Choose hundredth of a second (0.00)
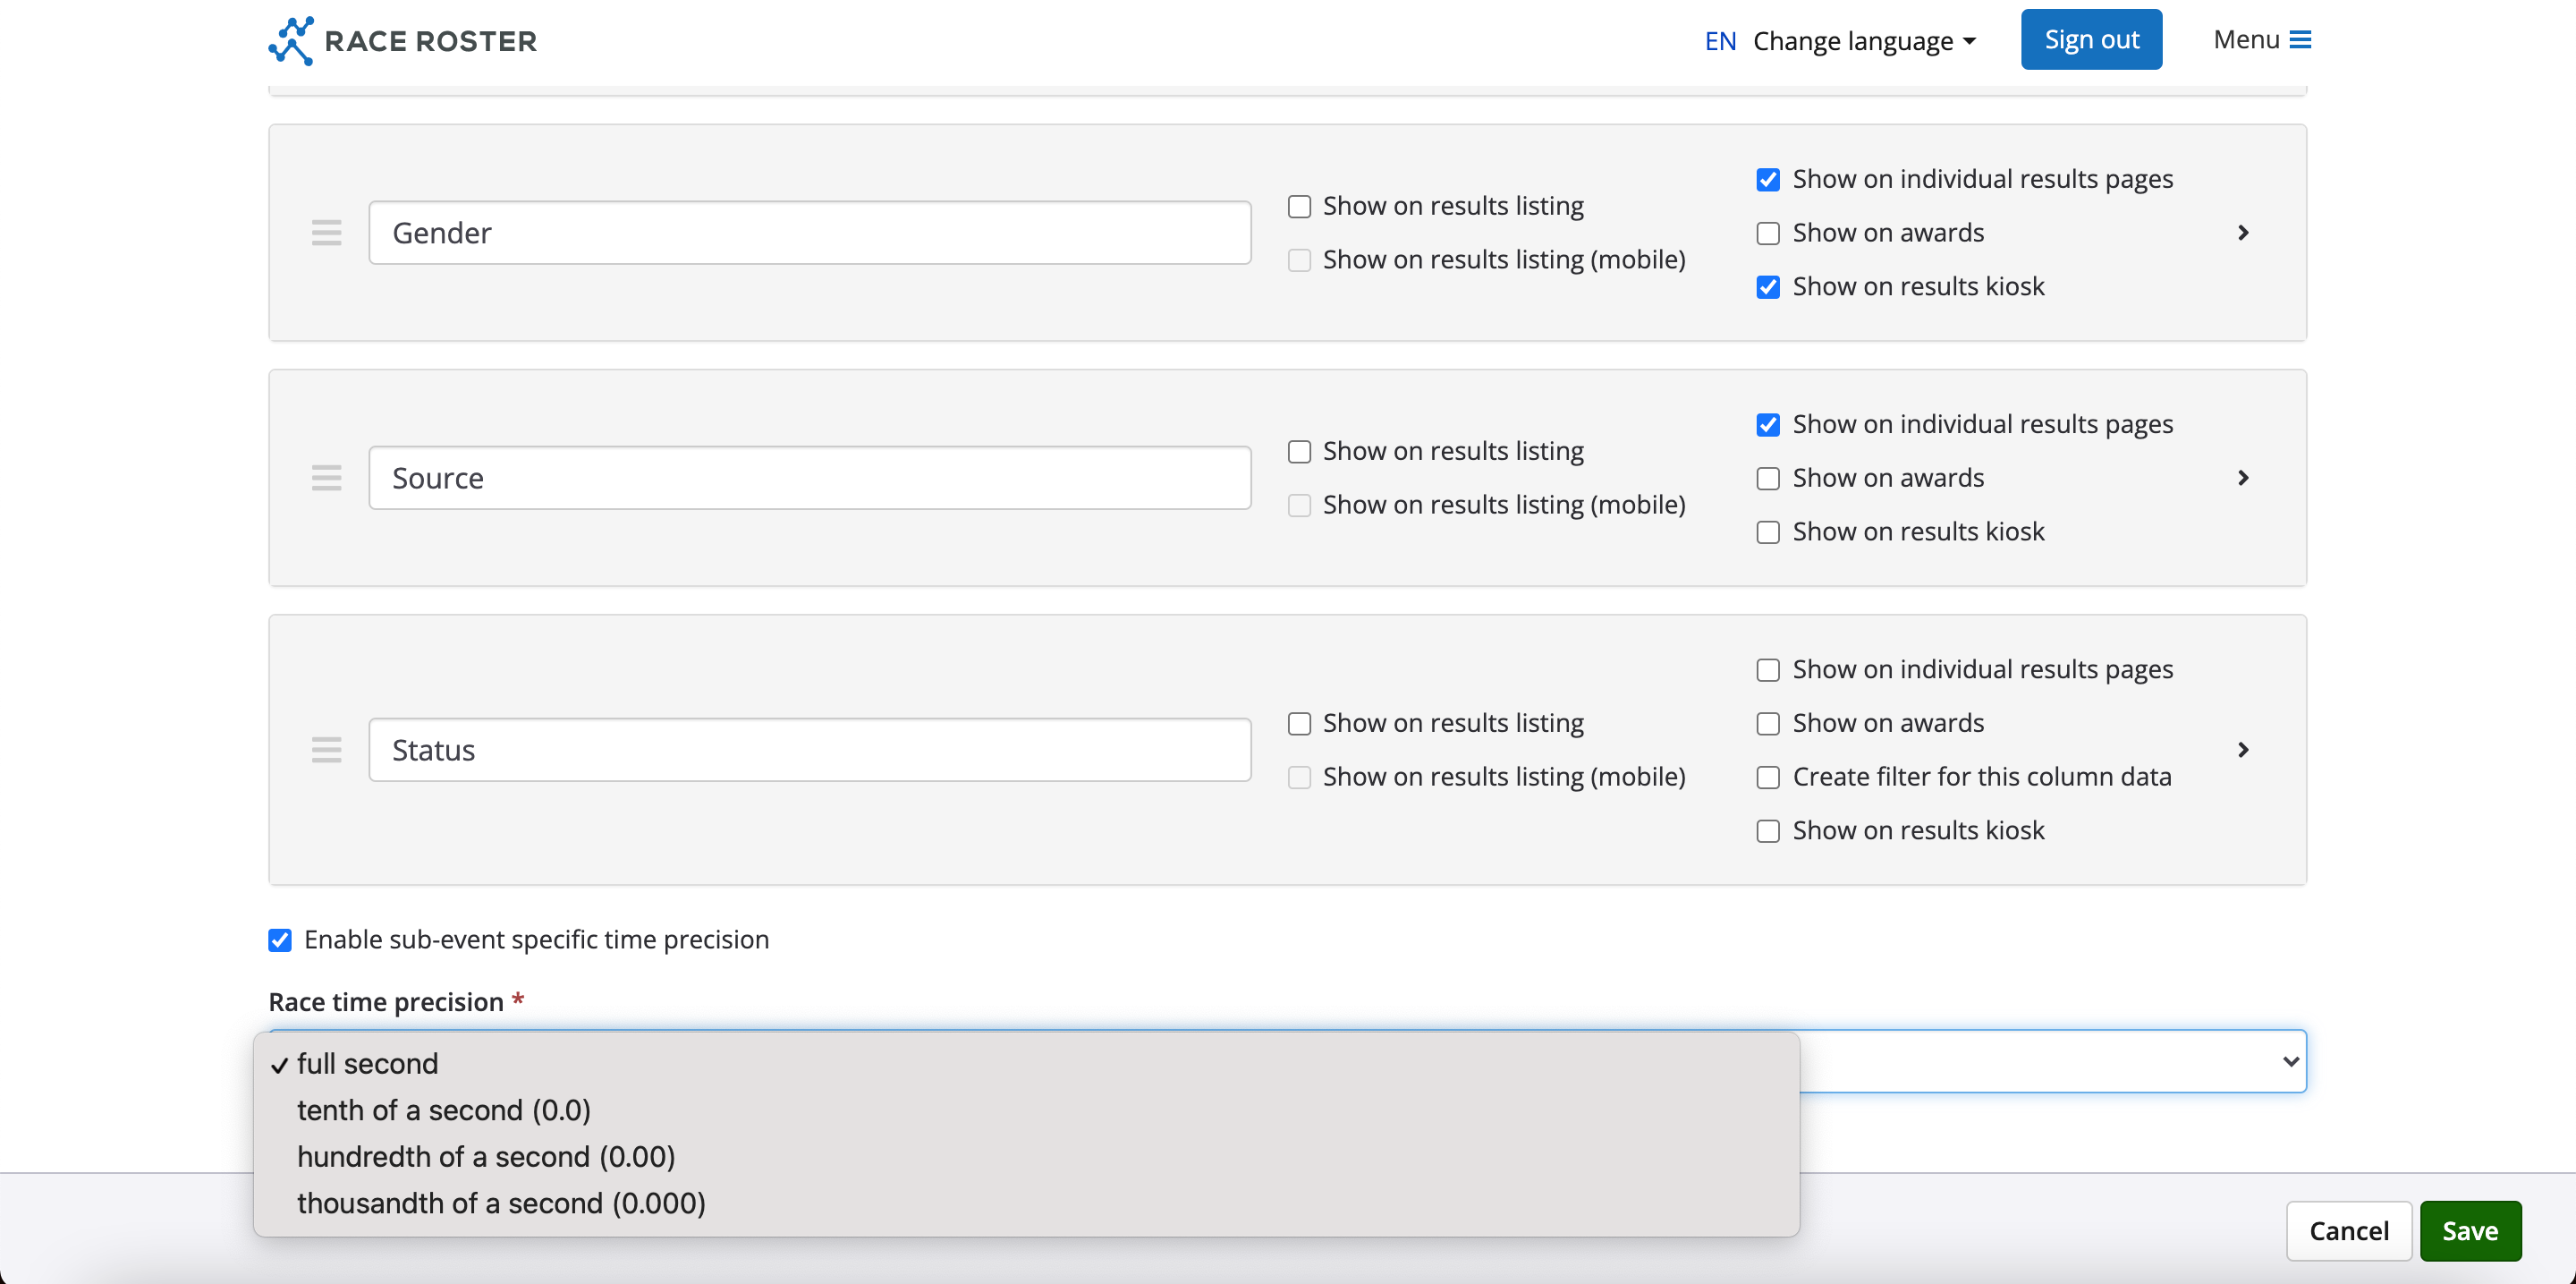 click(486, 1157)
